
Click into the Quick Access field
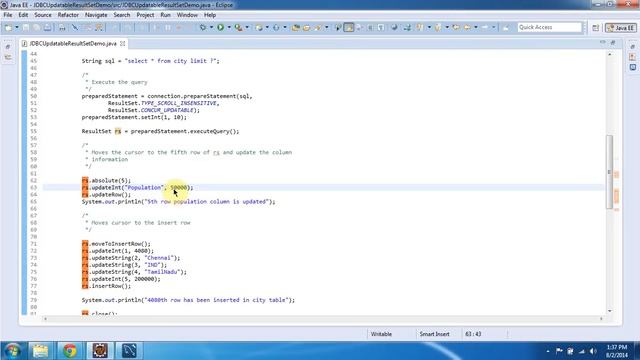(x=549, y=27)
